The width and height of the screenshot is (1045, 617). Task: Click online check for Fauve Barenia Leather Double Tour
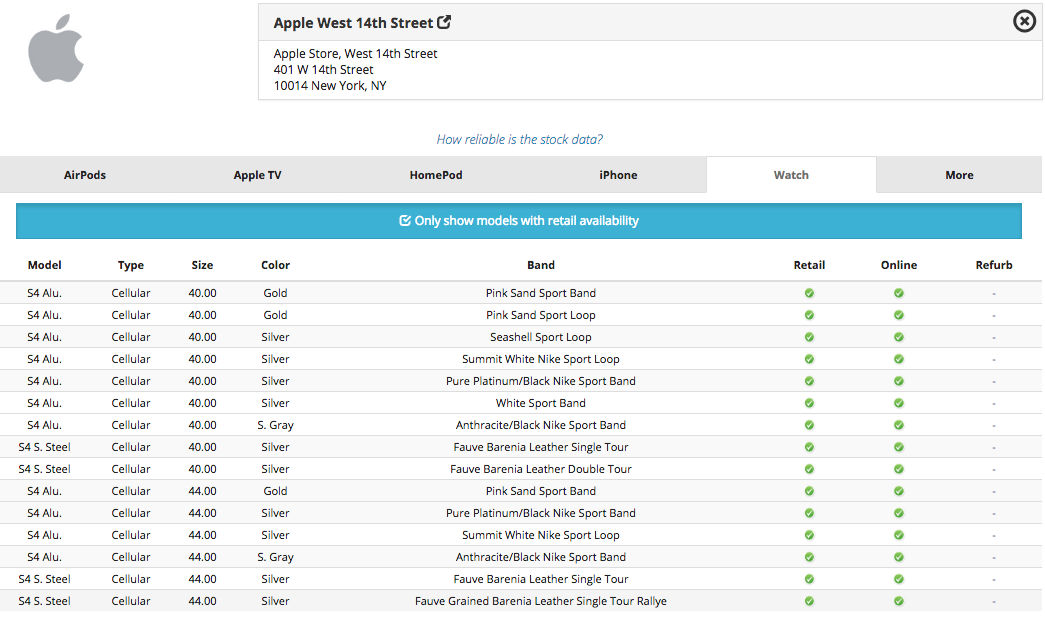coord(898,469)
